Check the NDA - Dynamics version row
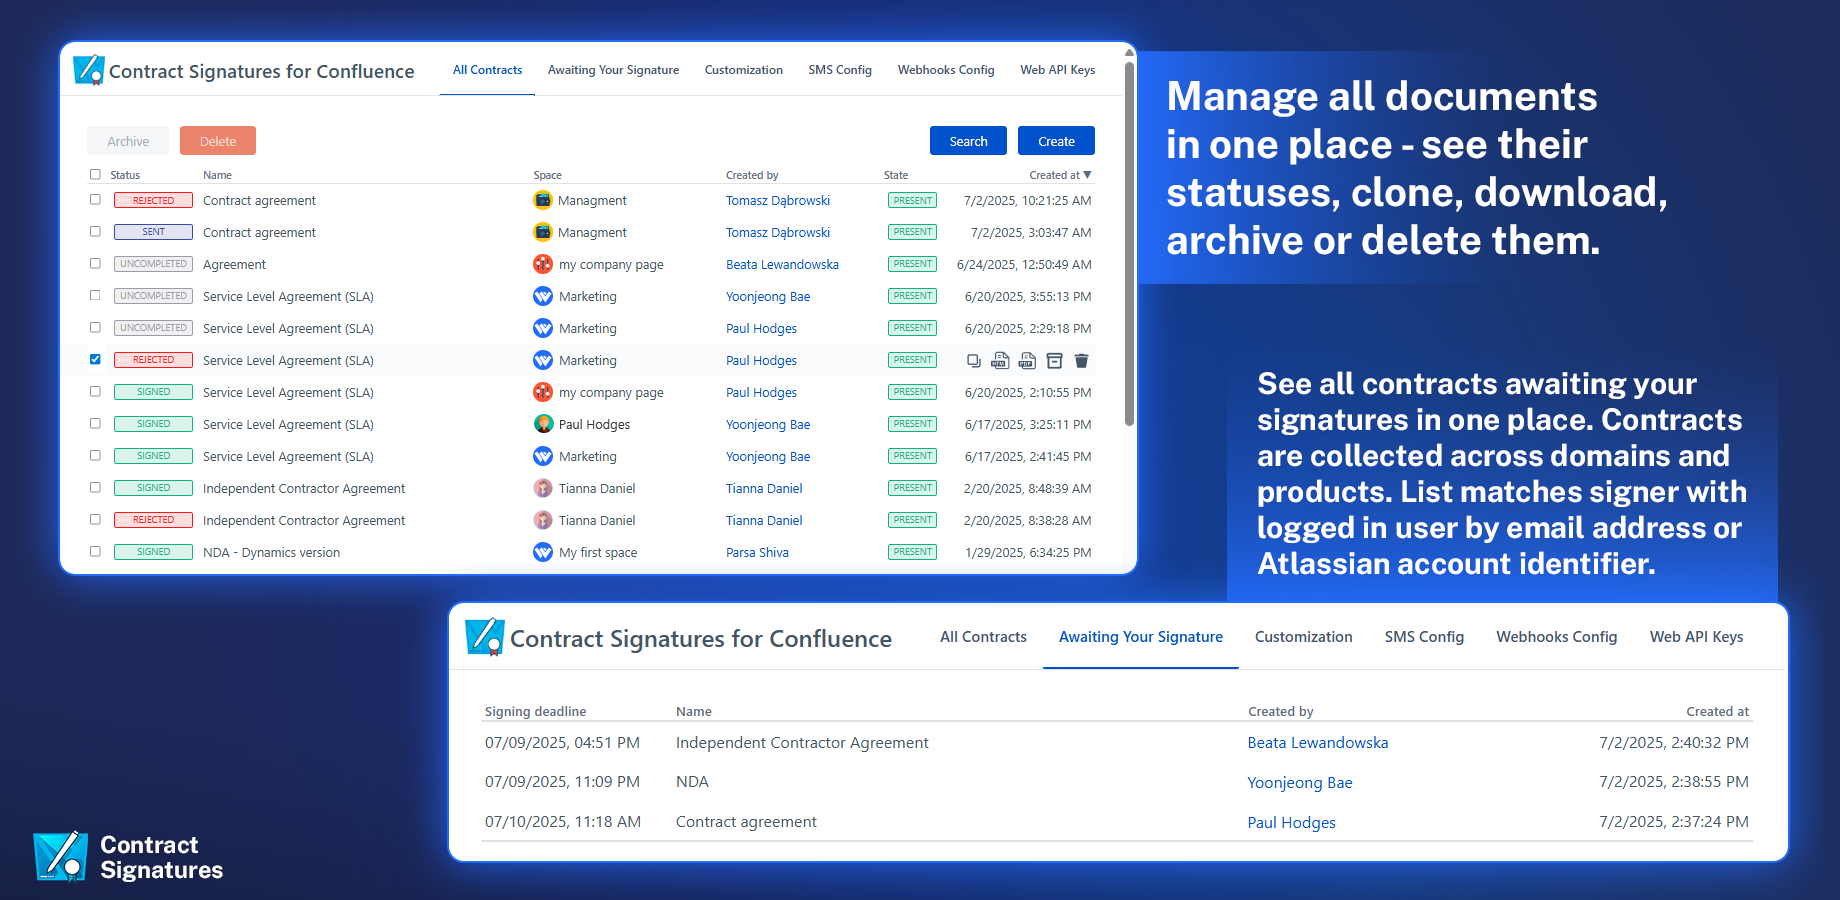This screenshot has height=900, width=1840. point(95,551)
